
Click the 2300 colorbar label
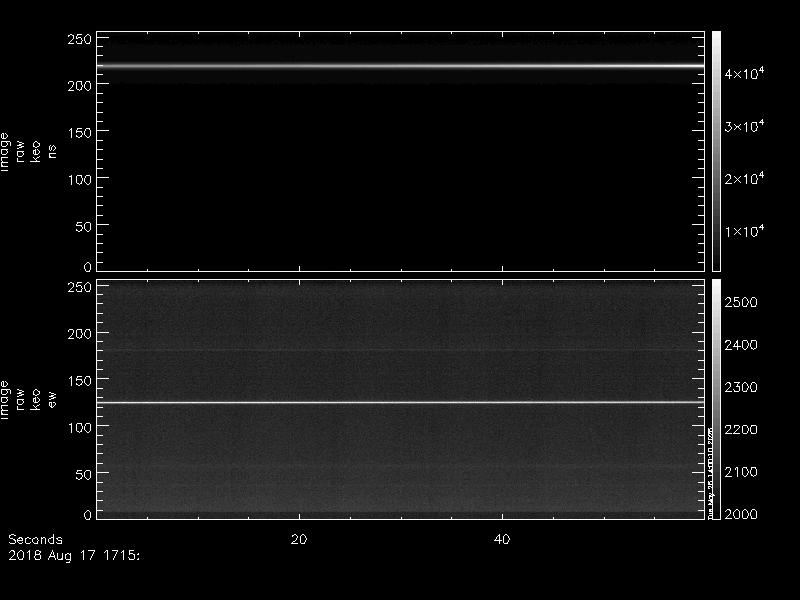(x=741, y=387)
